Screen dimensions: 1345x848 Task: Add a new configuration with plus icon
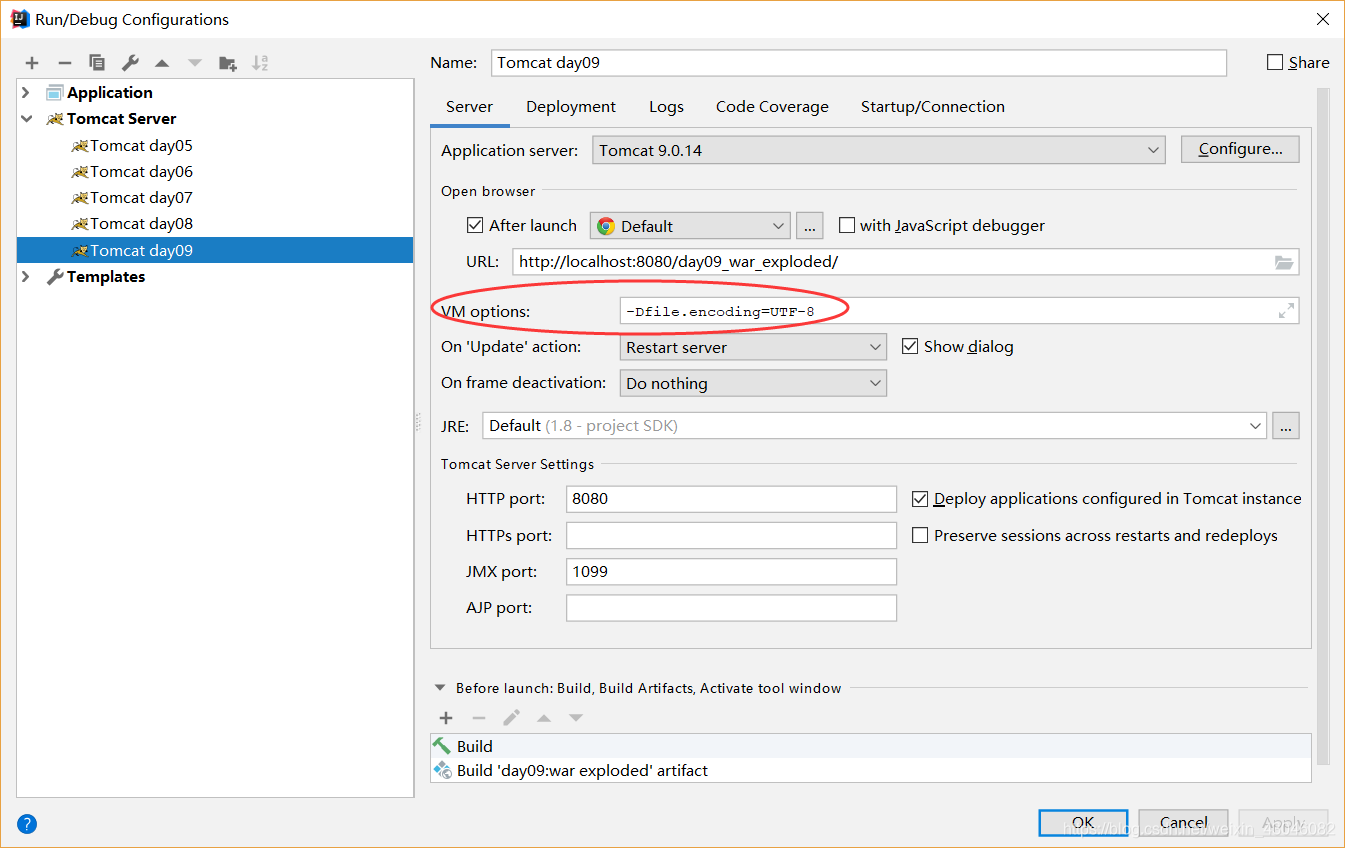pyautogui.click(x=32, y=63)
